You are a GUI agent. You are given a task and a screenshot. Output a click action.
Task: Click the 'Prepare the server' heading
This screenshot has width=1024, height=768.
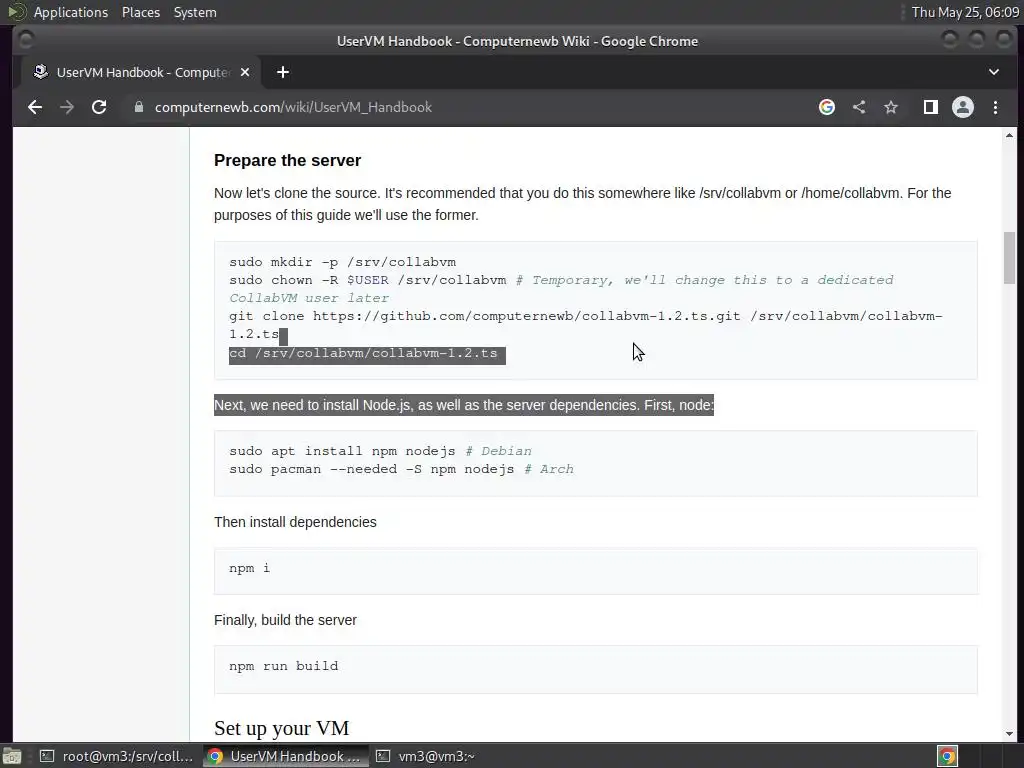287,161
